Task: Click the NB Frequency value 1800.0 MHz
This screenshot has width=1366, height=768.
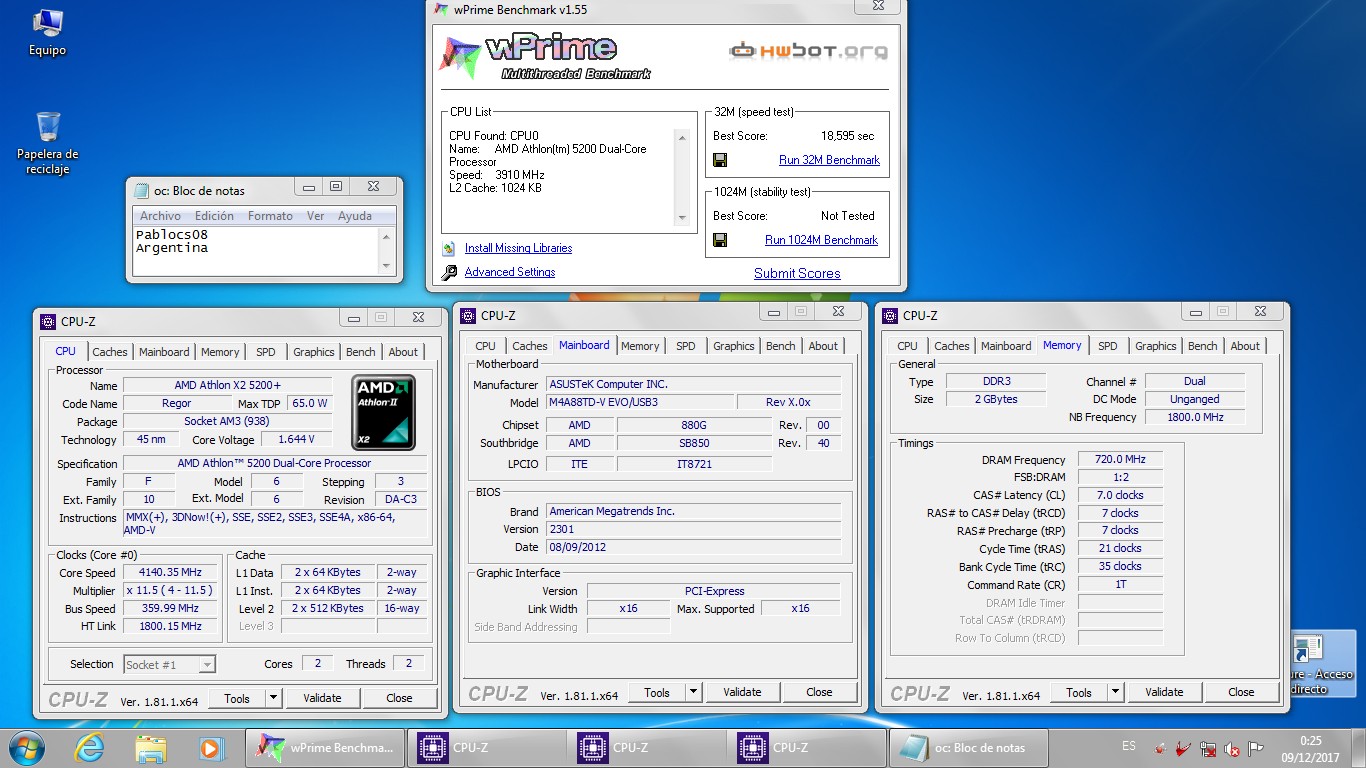Action: pos(1195,417)
